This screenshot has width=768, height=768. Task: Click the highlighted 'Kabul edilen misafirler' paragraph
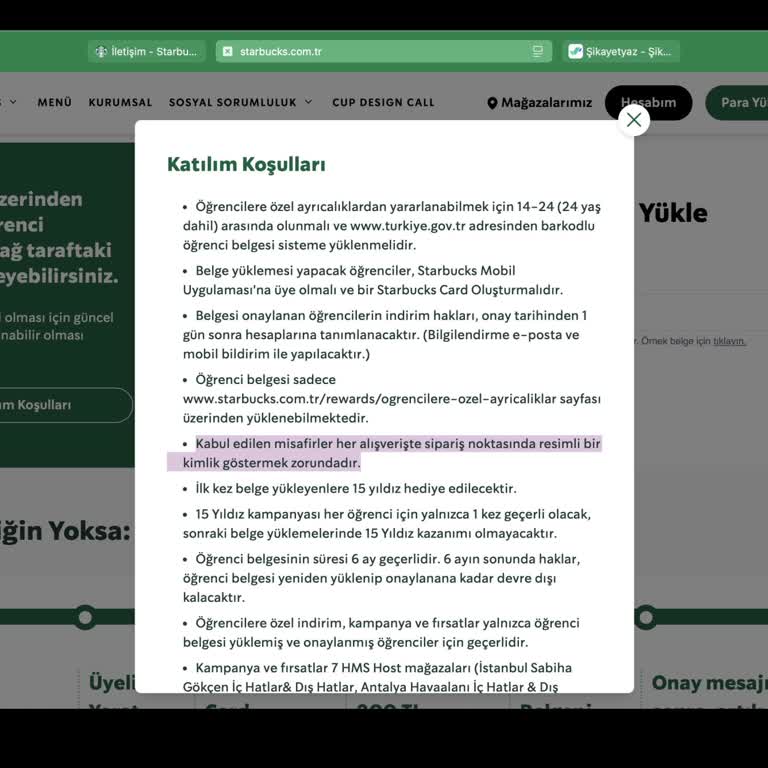tap(391, 453)
